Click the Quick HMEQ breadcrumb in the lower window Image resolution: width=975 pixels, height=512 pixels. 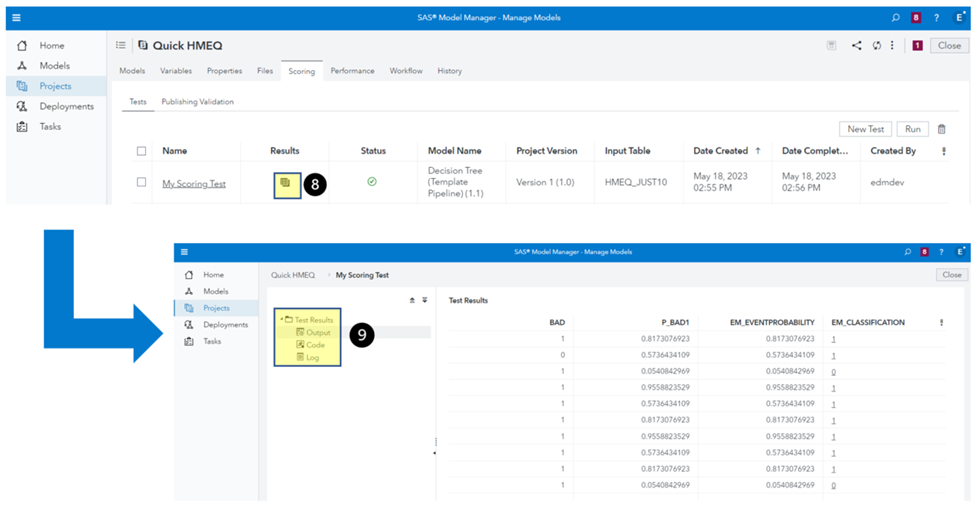293,274
